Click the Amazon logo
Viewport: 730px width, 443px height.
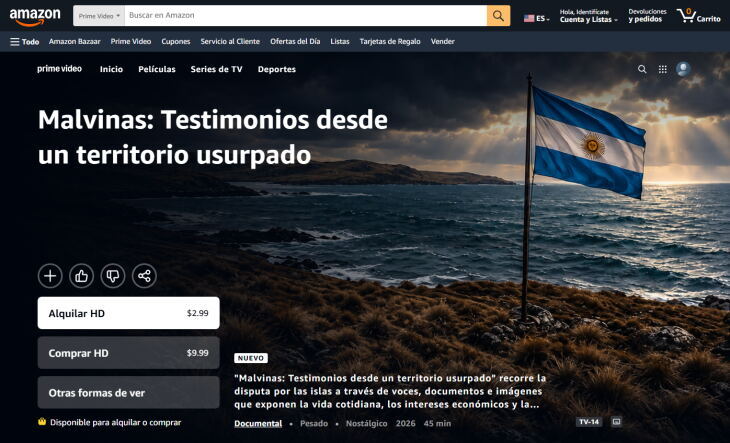coord(35,17)
